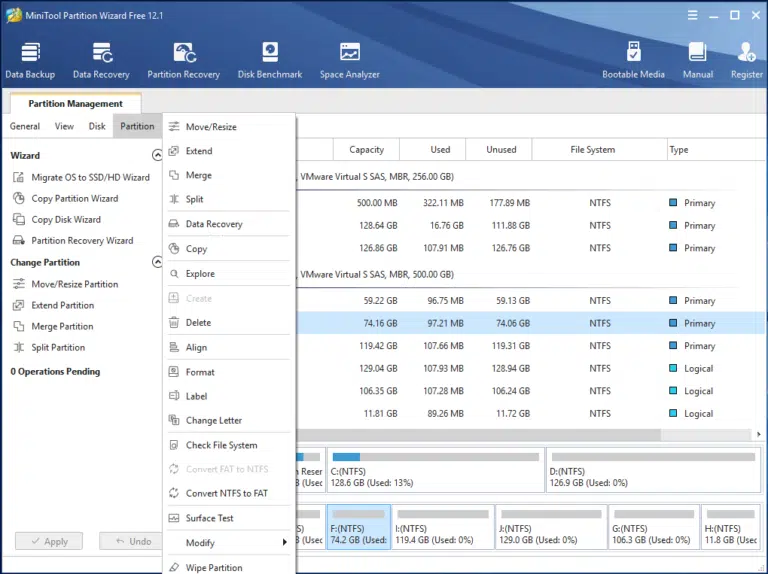
Task: Click the Partition menu header
Action: coord(137,126)
